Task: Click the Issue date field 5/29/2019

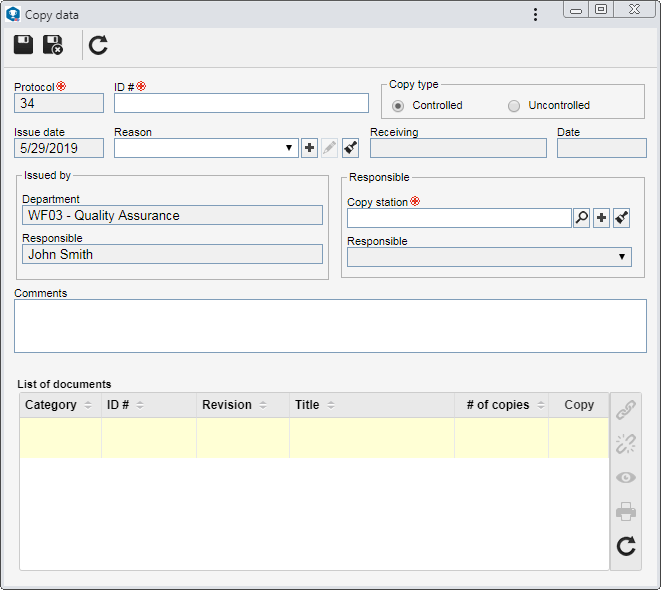Action: (59, 148)
